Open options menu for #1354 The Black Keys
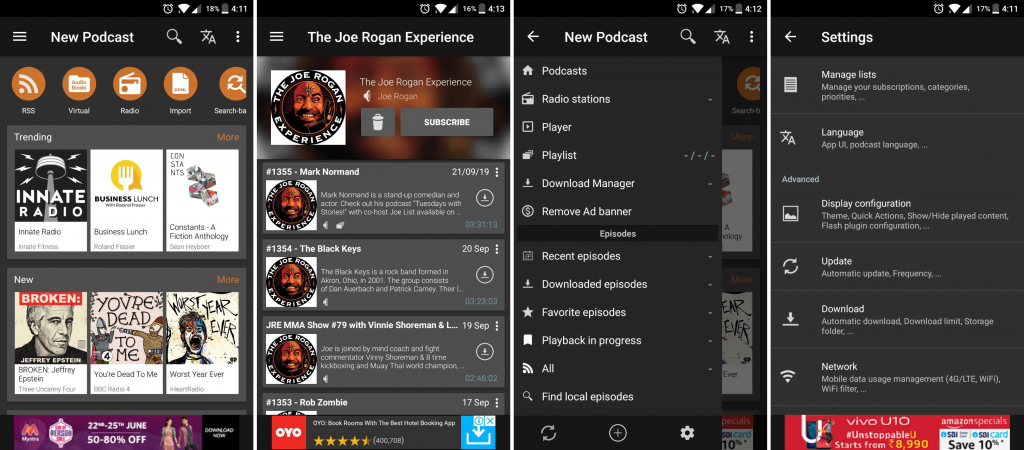 tap(497, 249)
